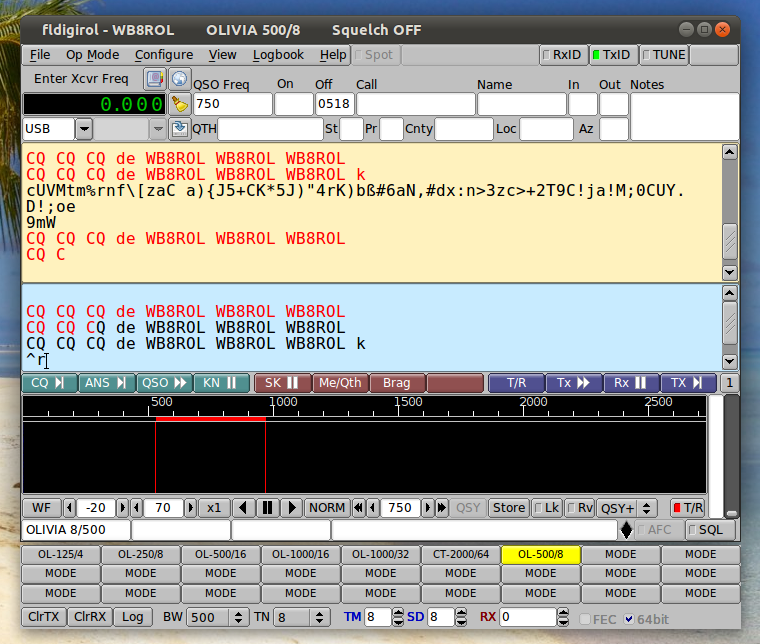
Task: Click the blue T/R macro button
Action: 517,383
